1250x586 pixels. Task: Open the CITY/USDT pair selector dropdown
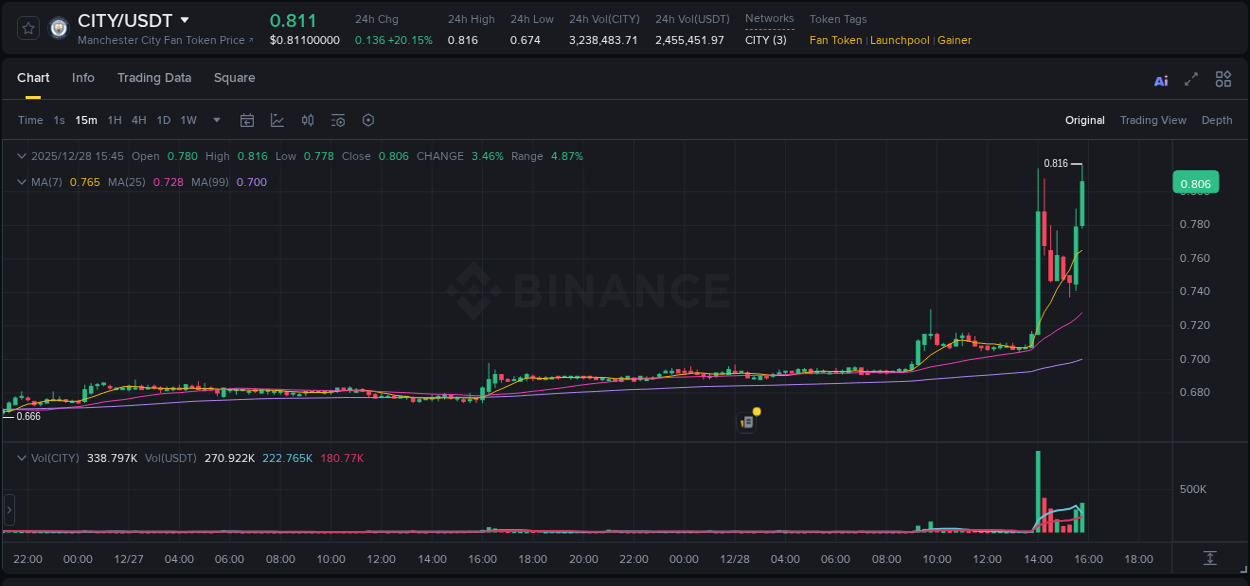[186, 19]
